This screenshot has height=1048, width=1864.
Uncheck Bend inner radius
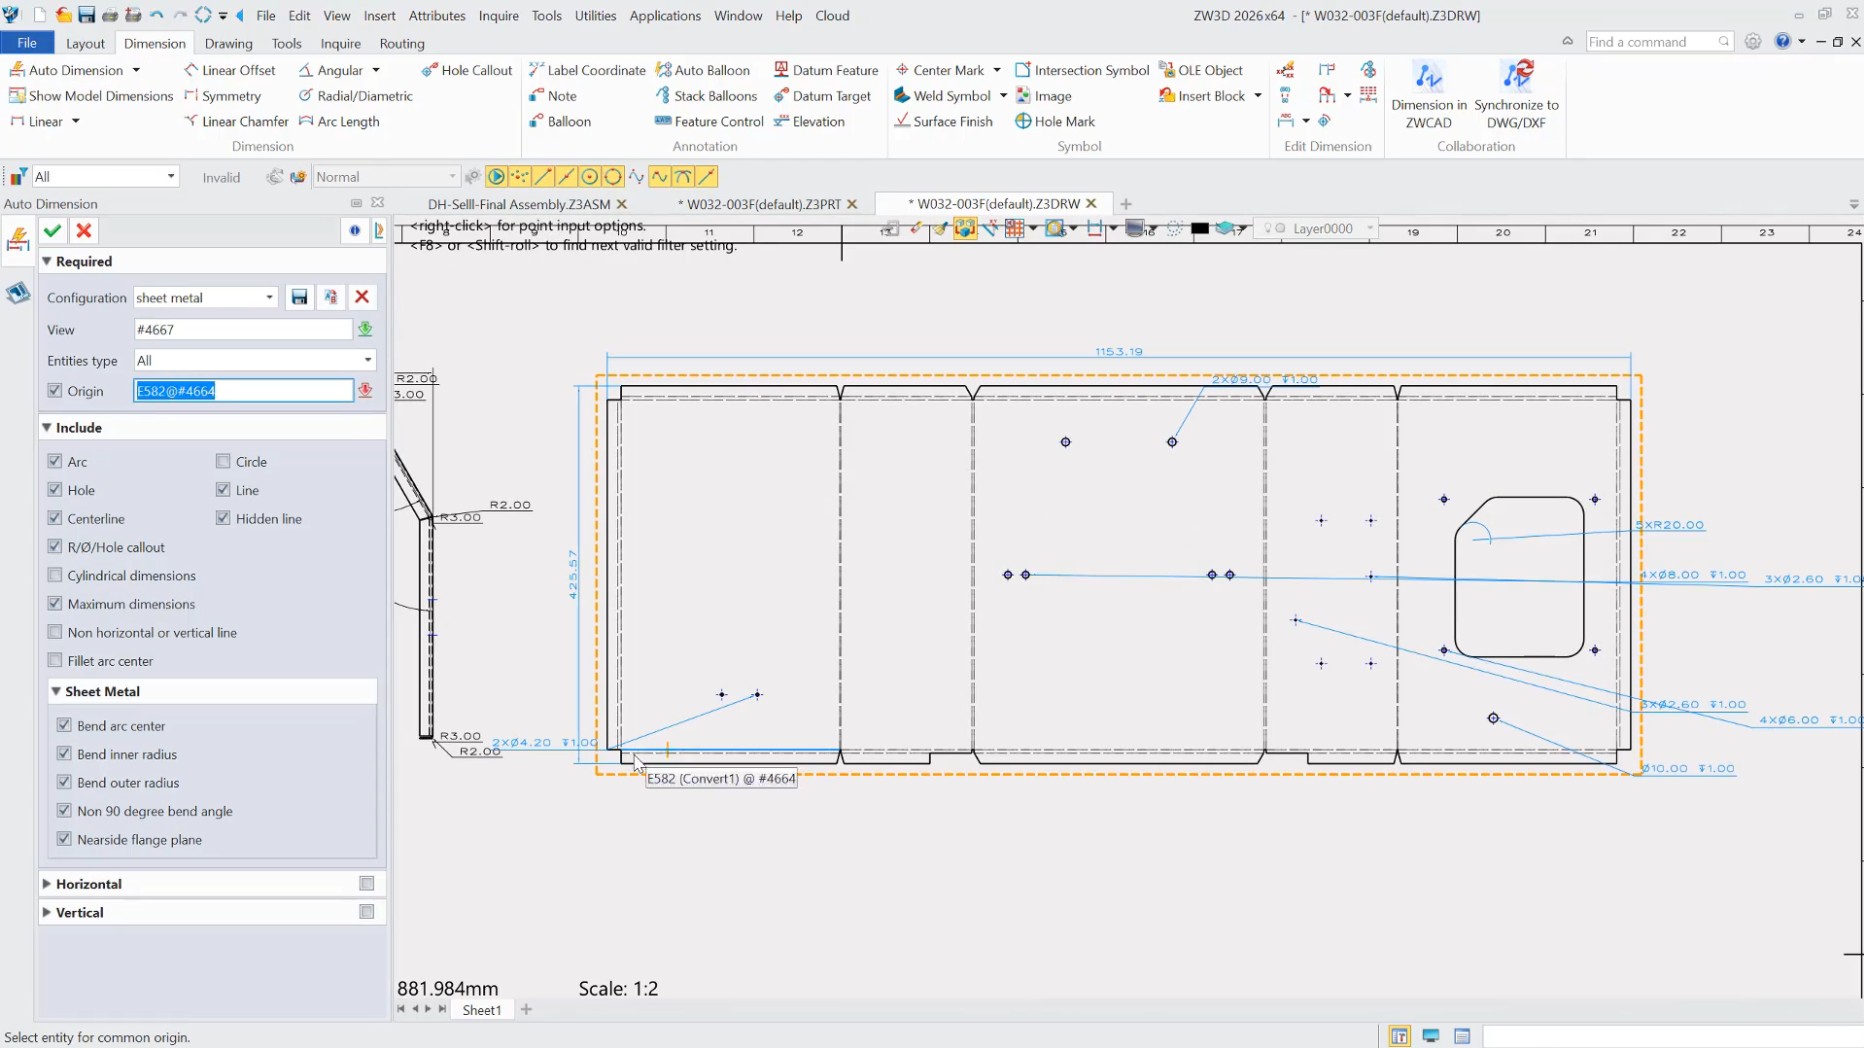(x=64, y=754)
